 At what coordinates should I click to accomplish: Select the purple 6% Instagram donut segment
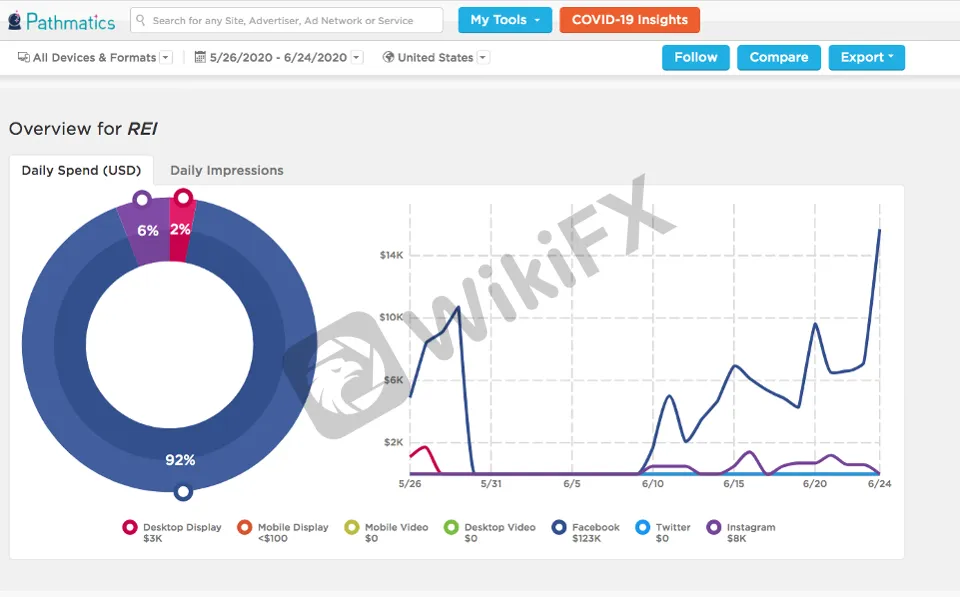click(147, 231)
